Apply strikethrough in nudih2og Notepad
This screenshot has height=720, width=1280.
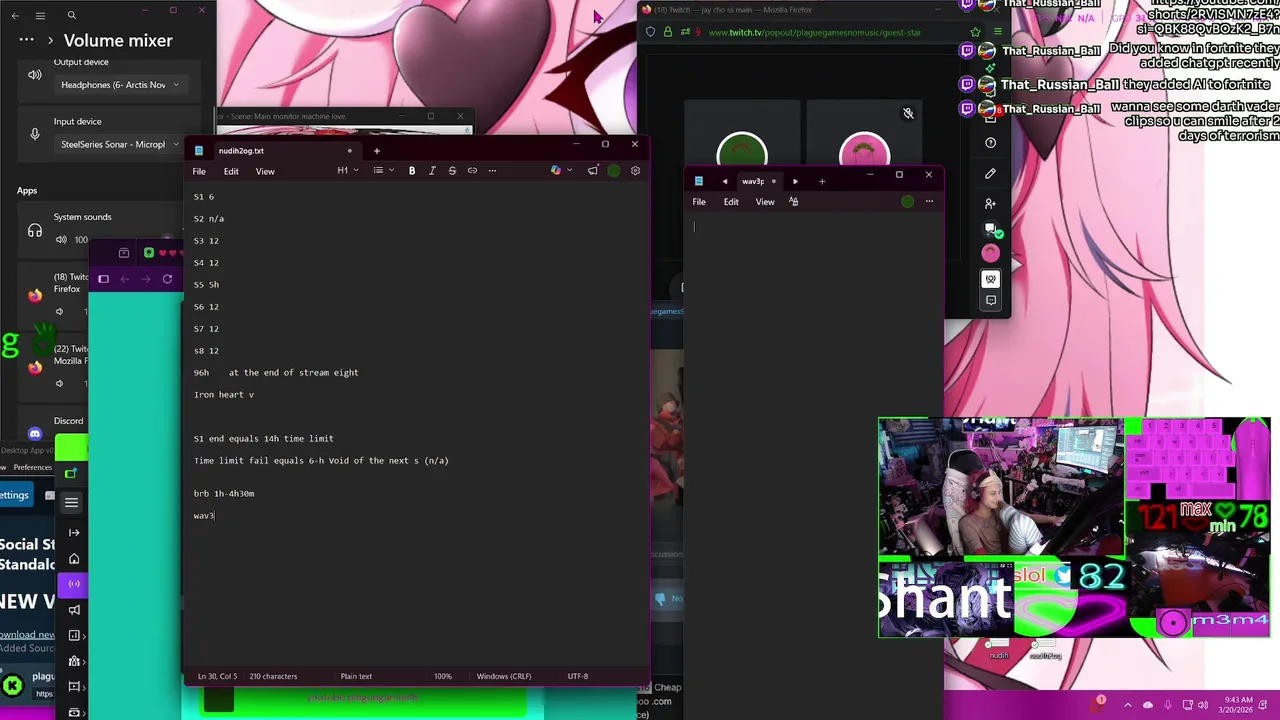tap(452, 171)
